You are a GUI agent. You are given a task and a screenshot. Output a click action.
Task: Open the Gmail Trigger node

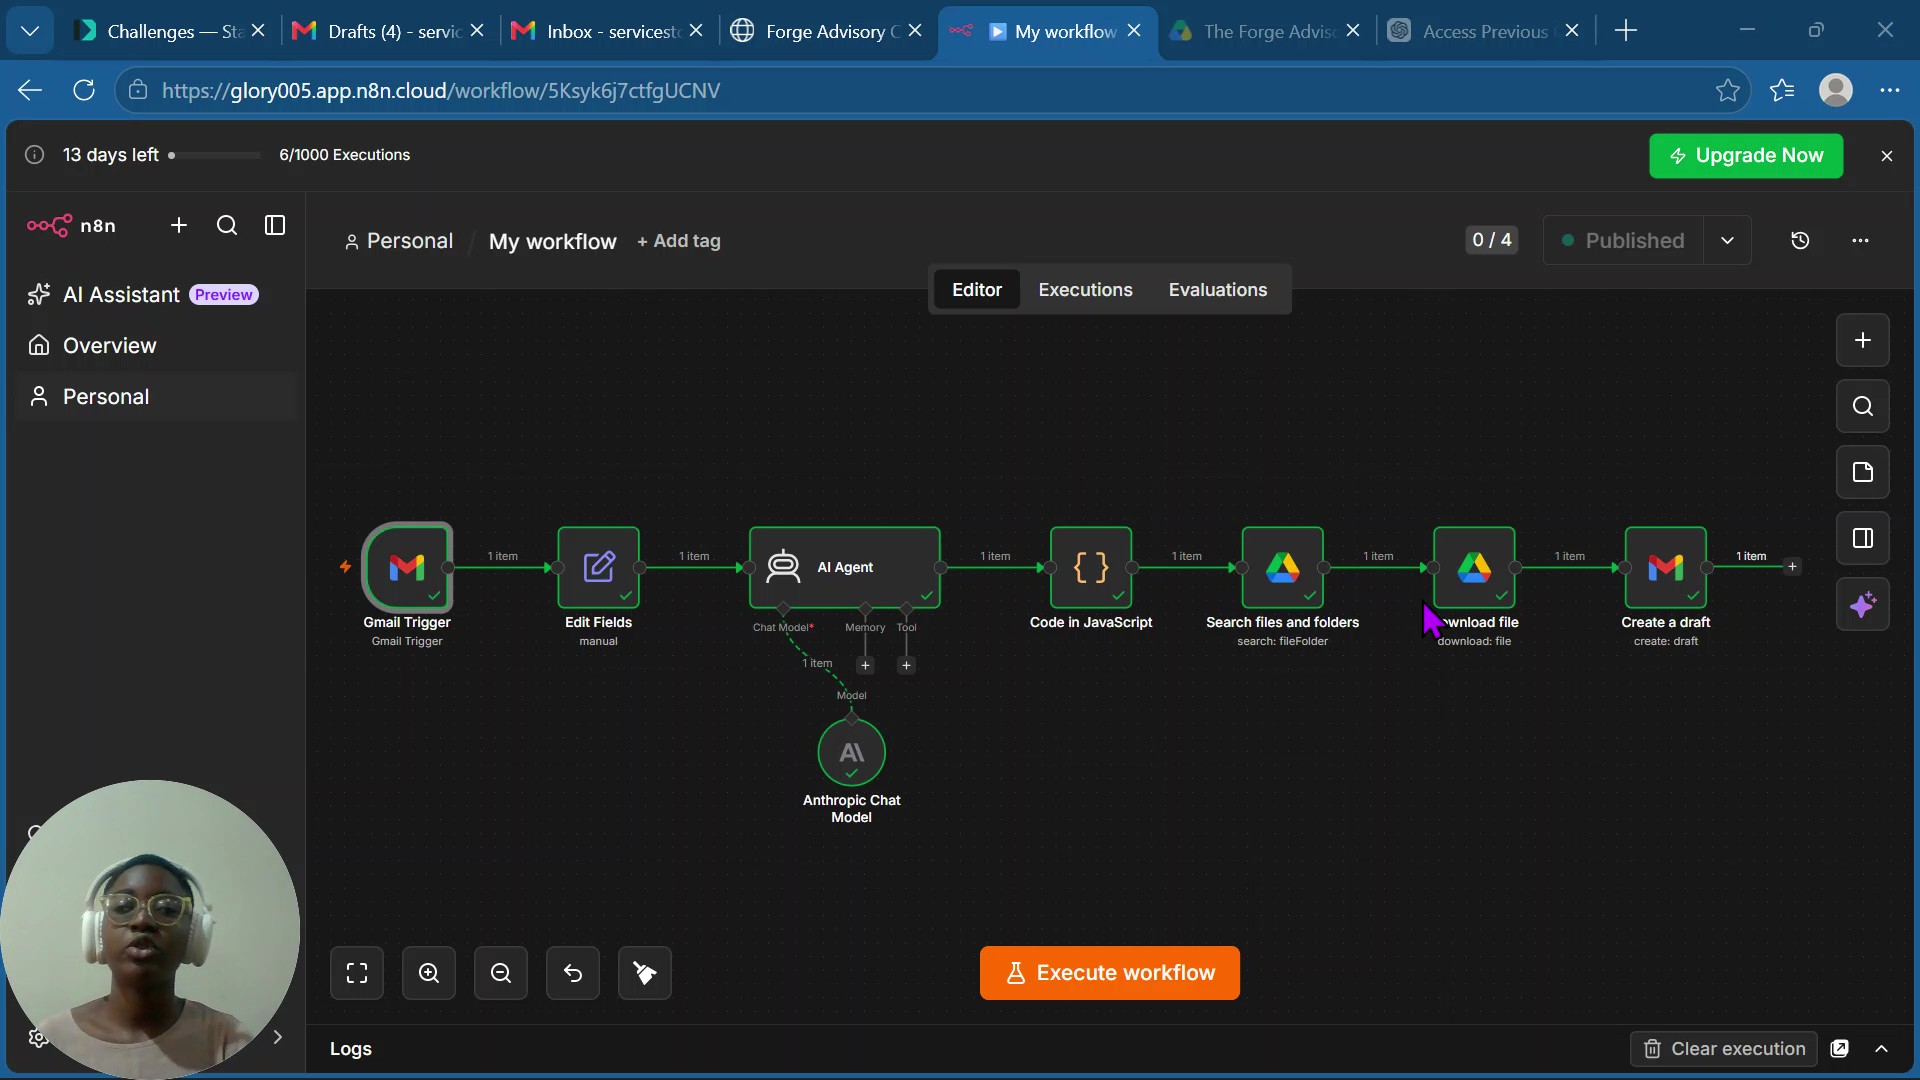[x=407, y=567]
